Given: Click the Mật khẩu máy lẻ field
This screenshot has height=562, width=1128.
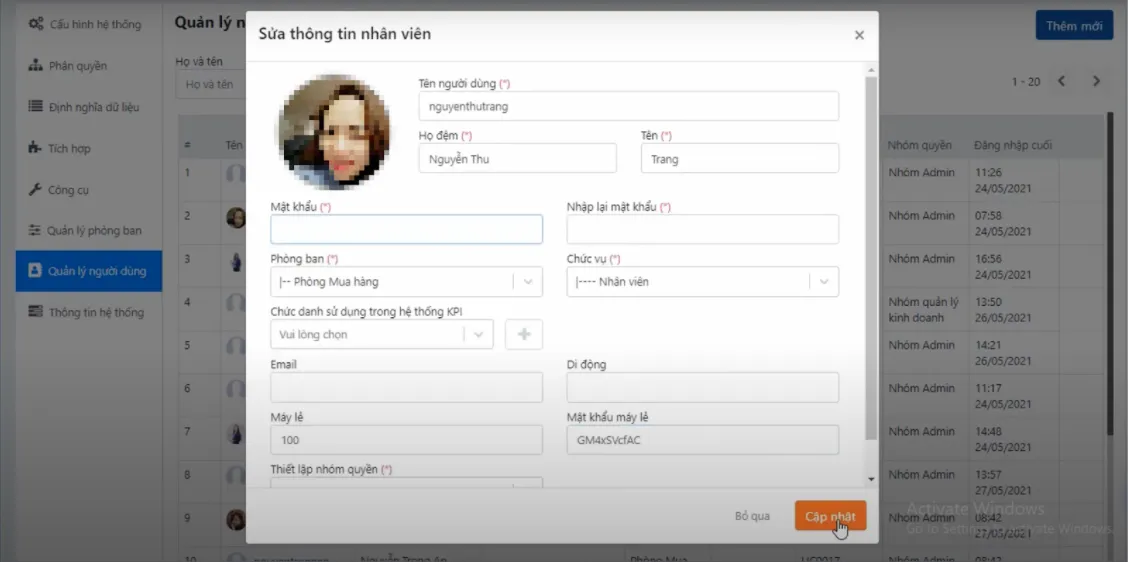Looking at the screenshot, I should pos(703,440).
